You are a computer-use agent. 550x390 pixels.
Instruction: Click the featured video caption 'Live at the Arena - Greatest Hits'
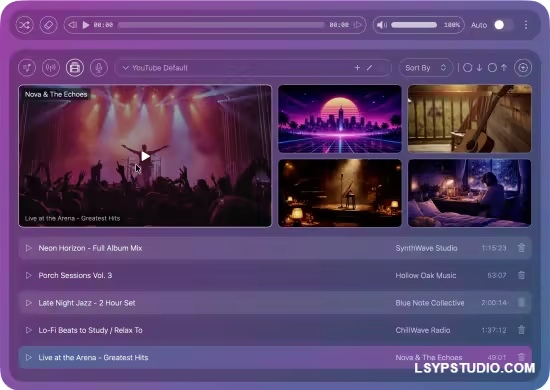click(x=72, y=218)
